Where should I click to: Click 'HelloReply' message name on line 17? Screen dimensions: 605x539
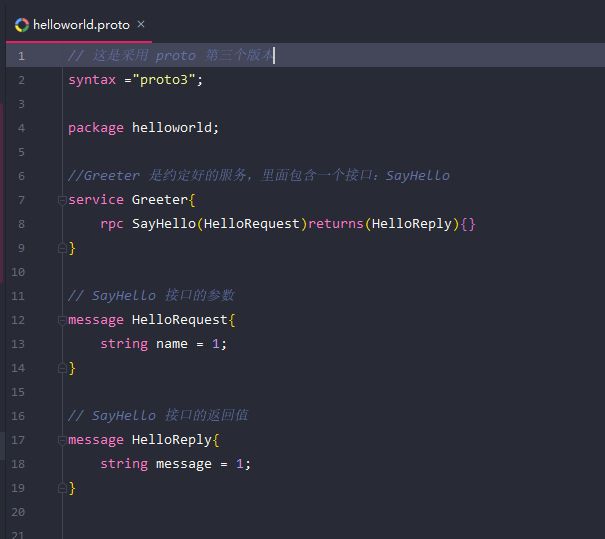click(x=172, y=440)
